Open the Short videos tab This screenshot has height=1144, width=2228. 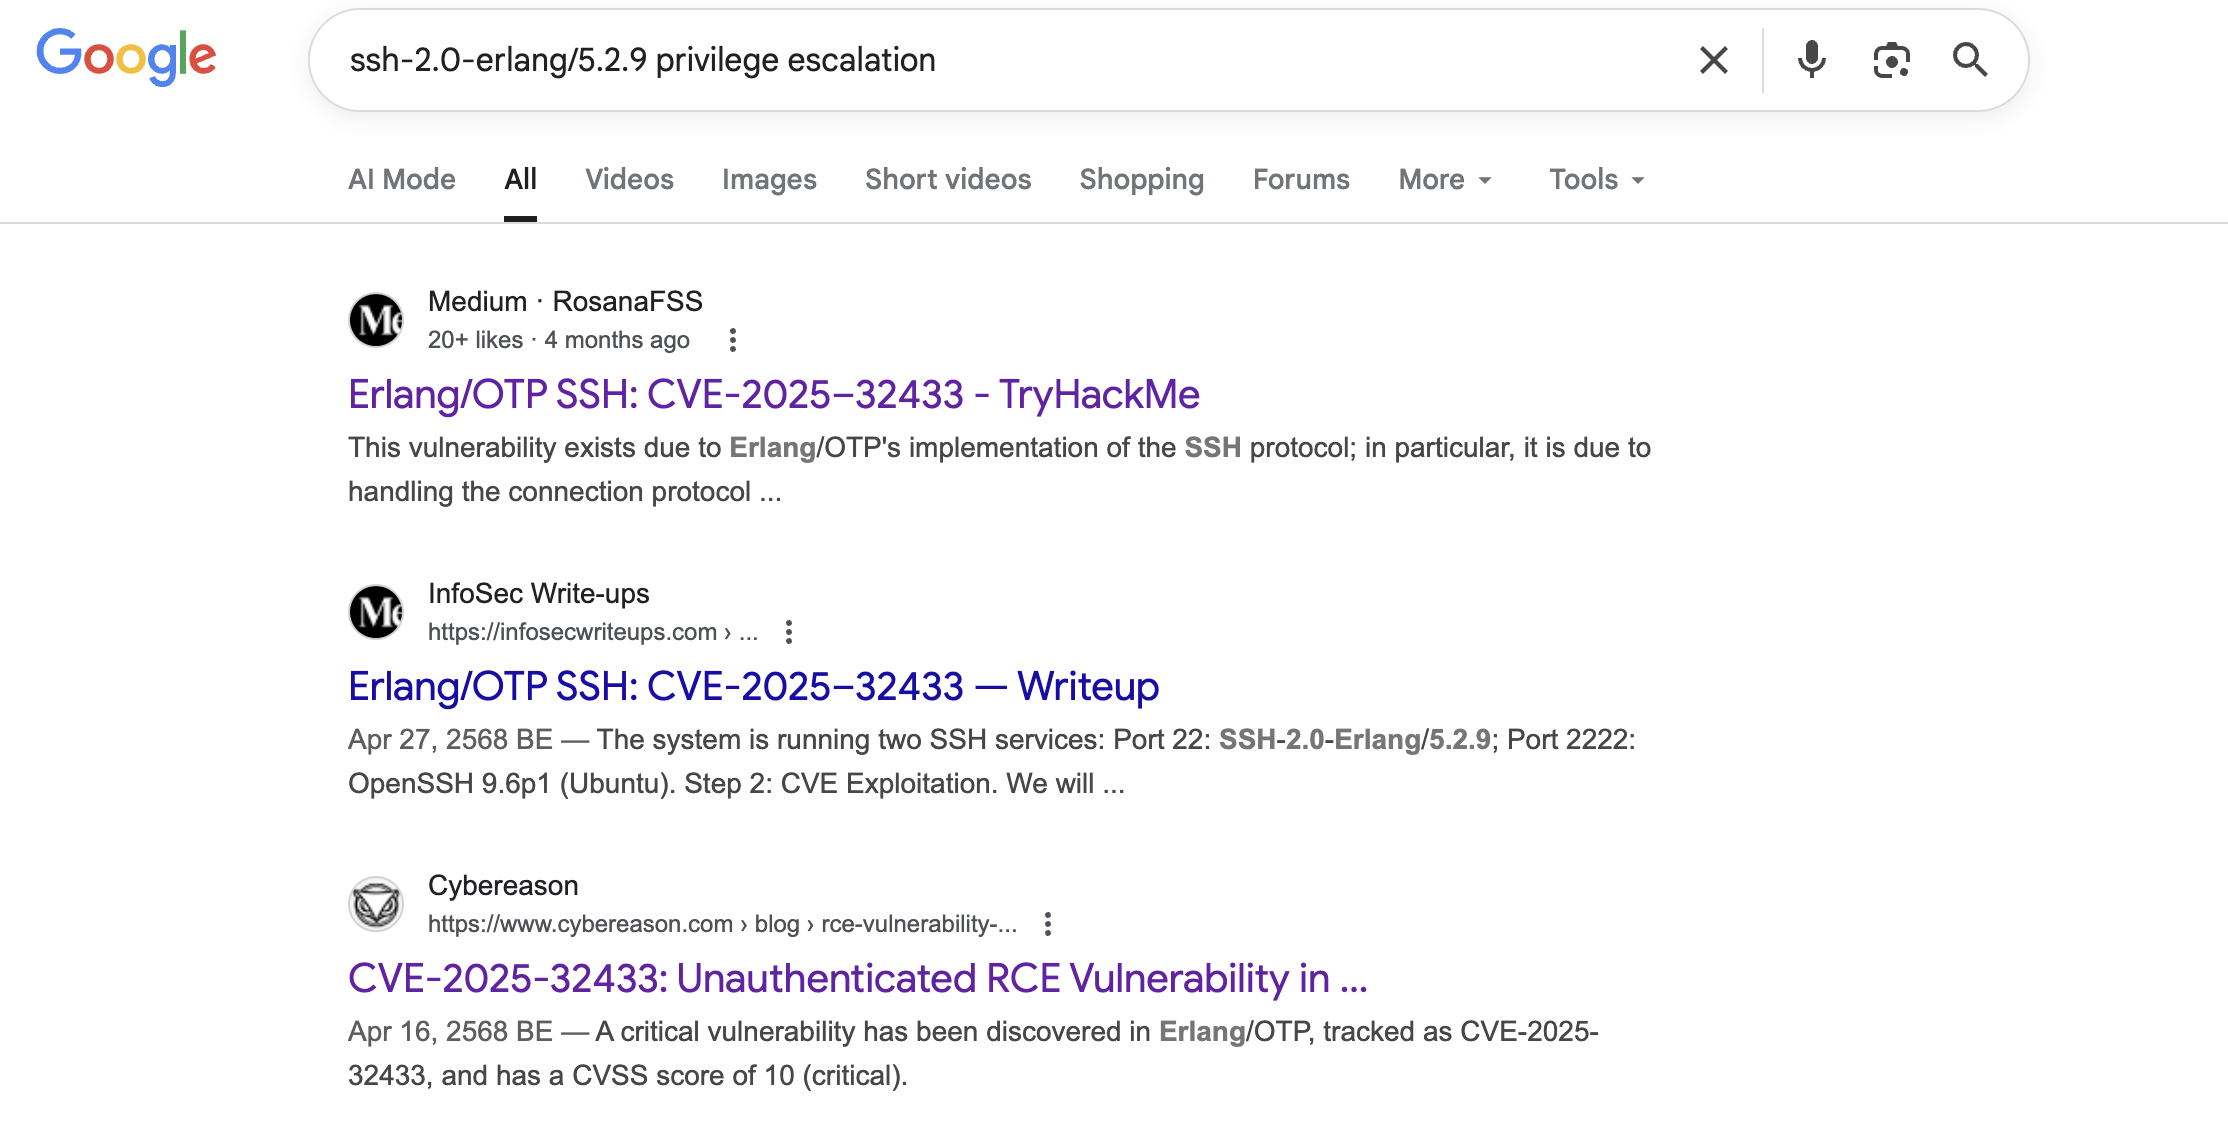point(947,179)
